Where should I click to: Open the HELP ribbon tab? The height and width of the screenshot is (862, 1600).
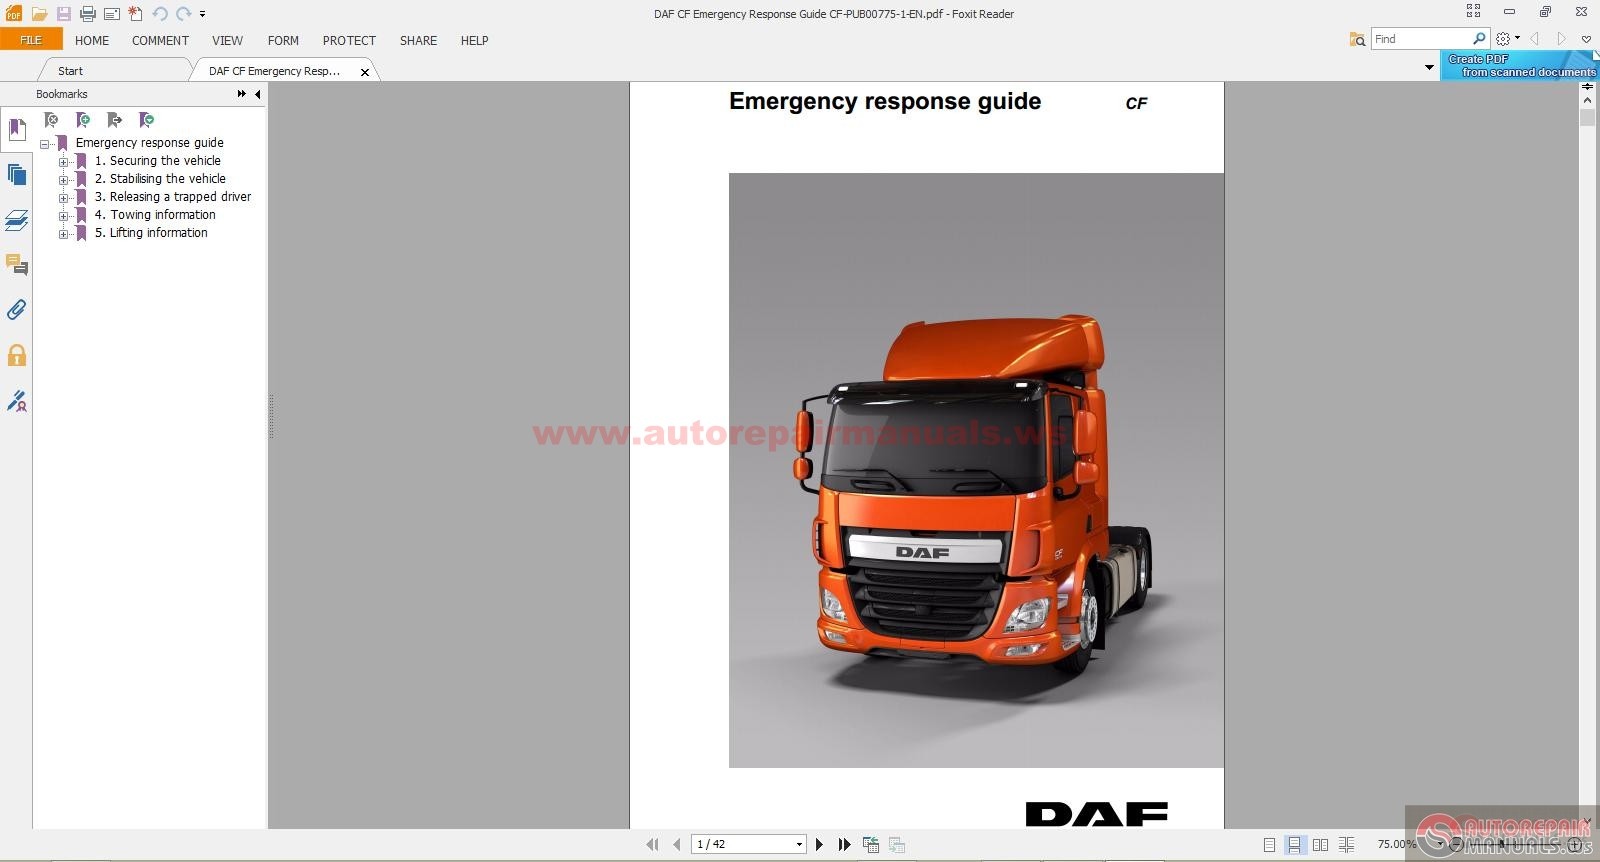pos(474,41)
